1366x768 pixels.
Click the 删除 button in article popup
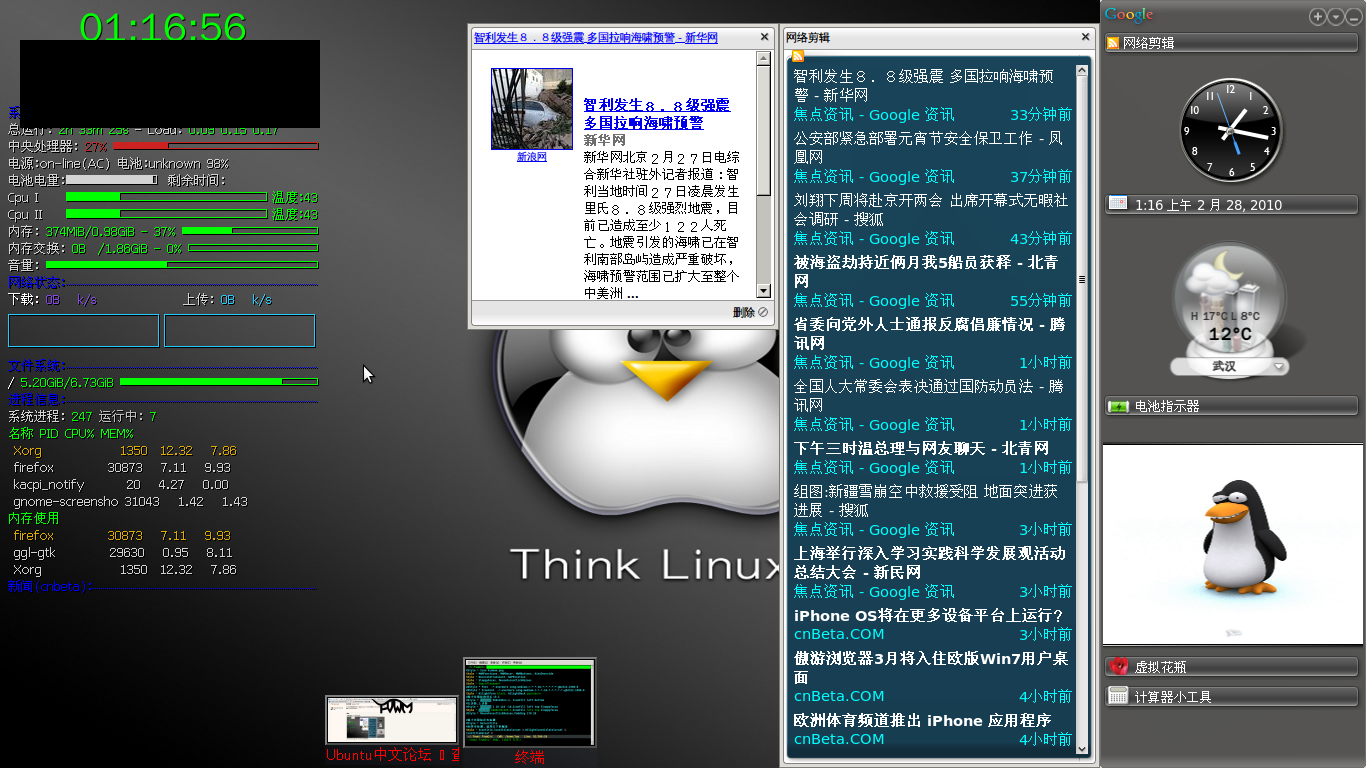750,312
